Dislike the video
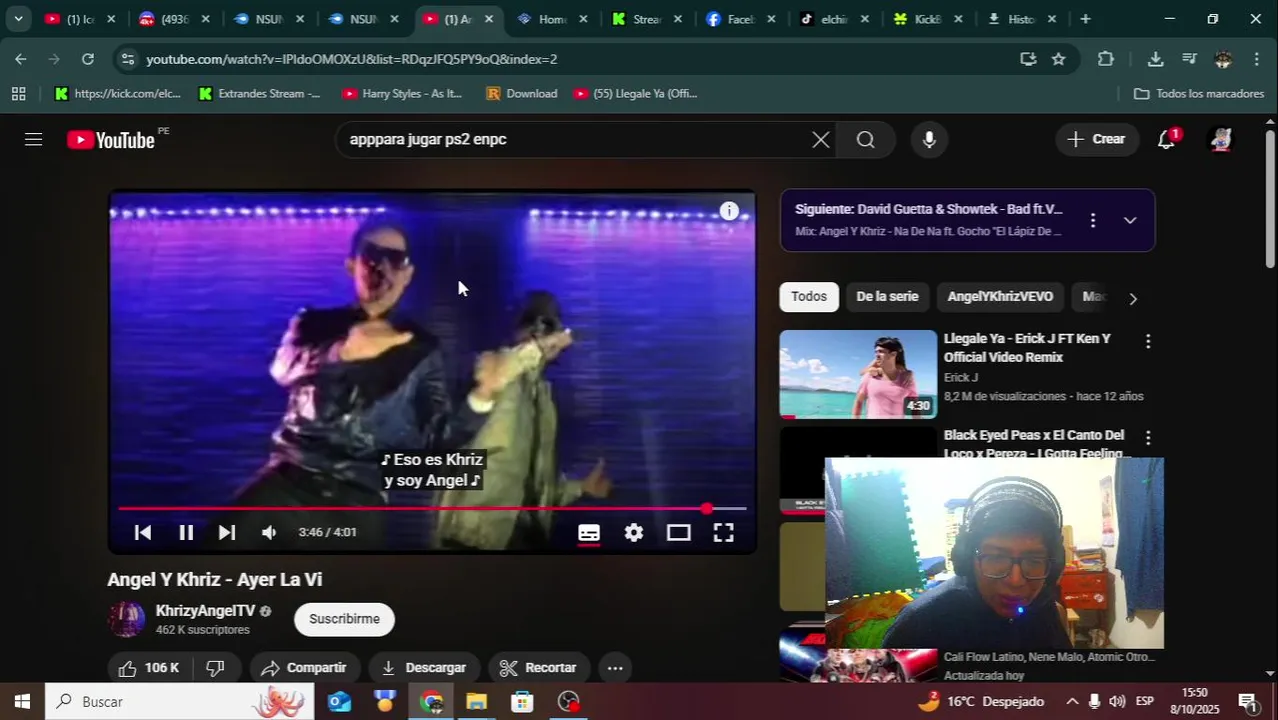The height and width of the screenshot is (720, 1278). 216,668
